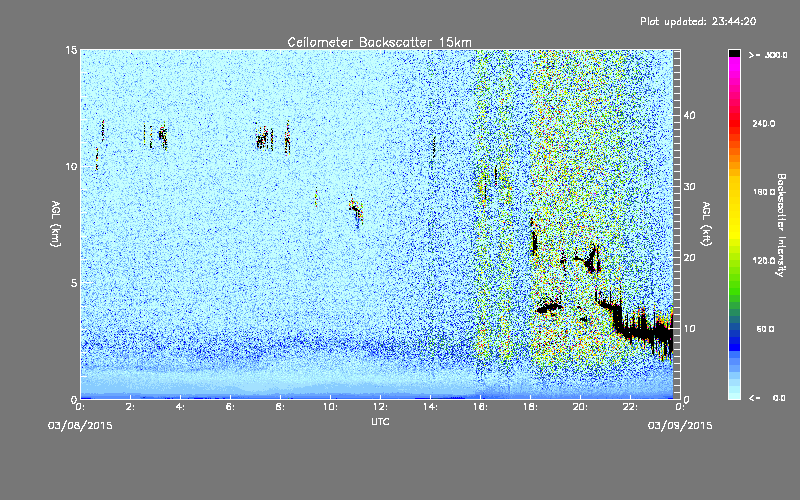Screen dimensions: 800x500
Task: Click the 10 km tick label on the left axis
Action: [71, 166]
